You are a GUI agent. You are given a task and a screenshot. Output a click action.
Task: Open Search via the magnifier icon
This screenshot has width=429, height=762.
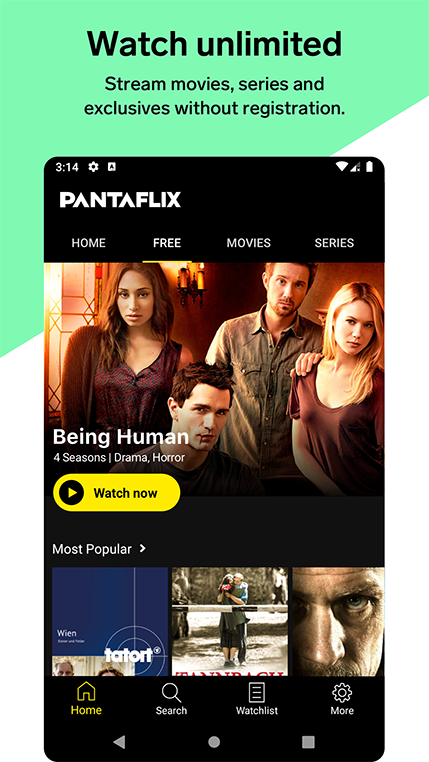click(x=171, y=692)
